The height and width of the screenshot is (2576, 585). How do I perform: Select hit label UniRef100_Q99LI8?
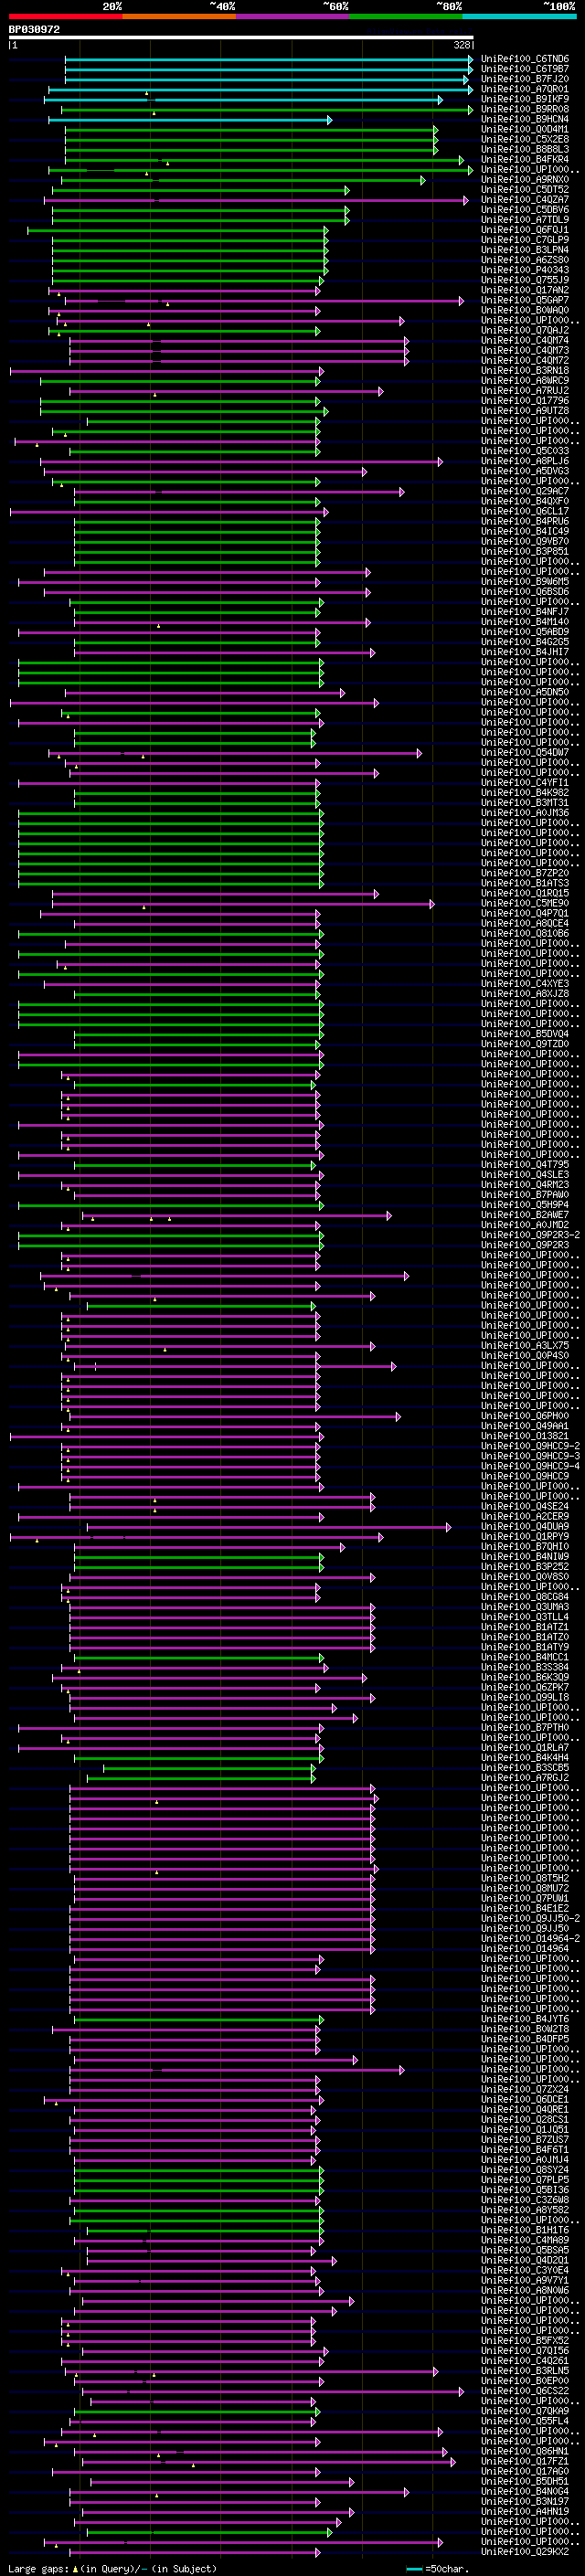[x=524, y=1698]
